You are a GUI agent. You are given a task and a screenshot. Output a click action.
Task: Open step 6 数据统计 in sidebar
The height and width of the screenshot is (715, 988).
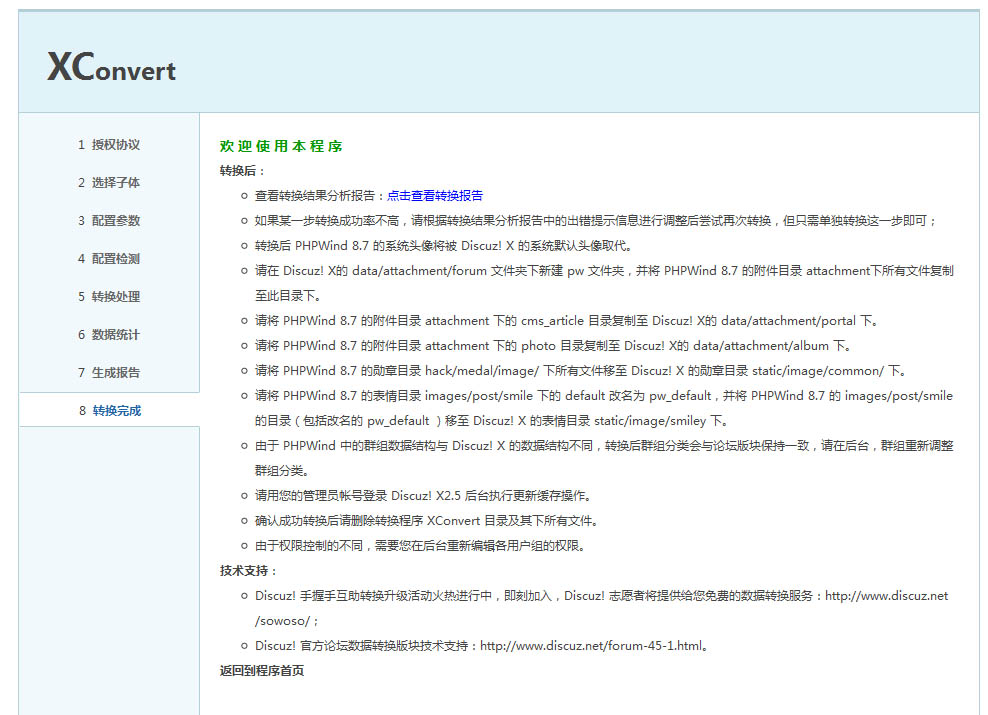coord(109,335)
